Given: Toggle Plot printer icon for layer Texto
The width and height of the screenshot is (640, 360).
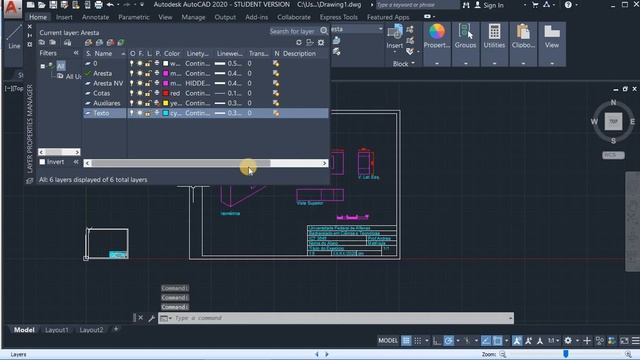Looking at the screenshot, I should tap(157, 113).
